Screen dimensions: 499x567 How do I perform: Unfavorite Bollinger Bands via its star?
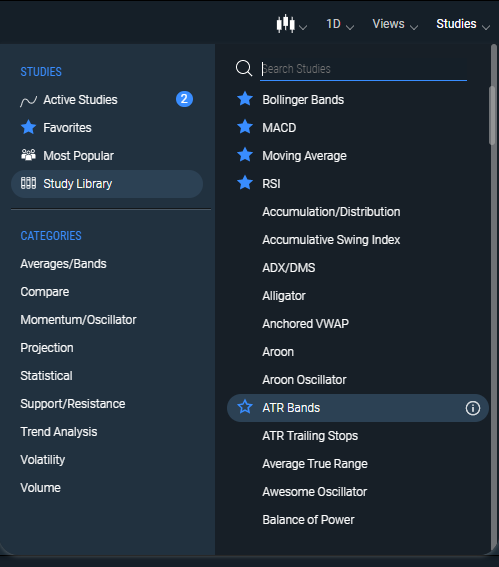click(245, 99)
